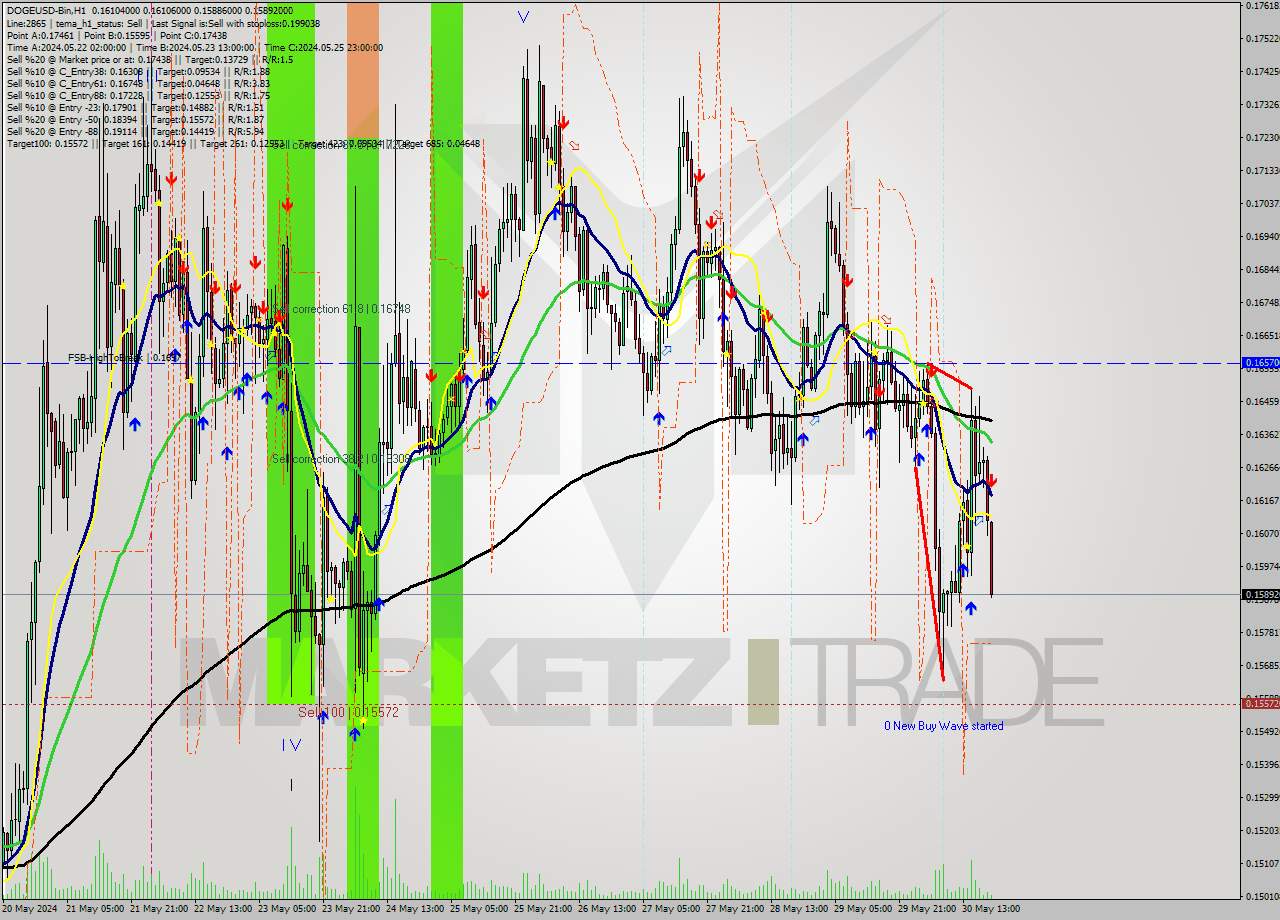
Task: Select 'Sell %10 @ Entry -23: 0.17901' line
Action: point(135,107)
